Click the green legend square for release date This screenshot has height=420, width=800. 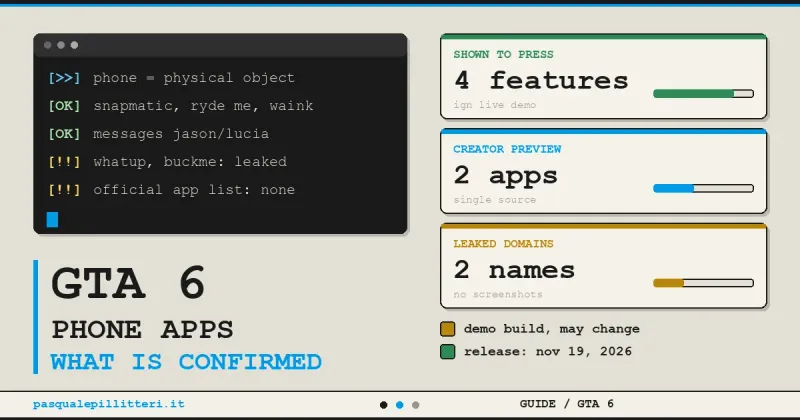(447, 352)
